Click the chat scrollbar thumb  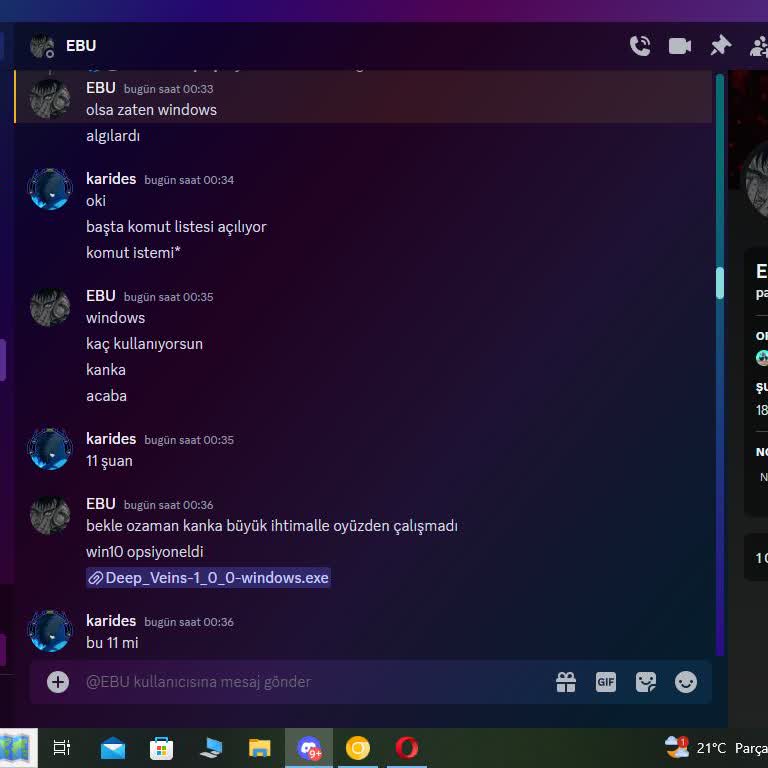pos(720,283)
